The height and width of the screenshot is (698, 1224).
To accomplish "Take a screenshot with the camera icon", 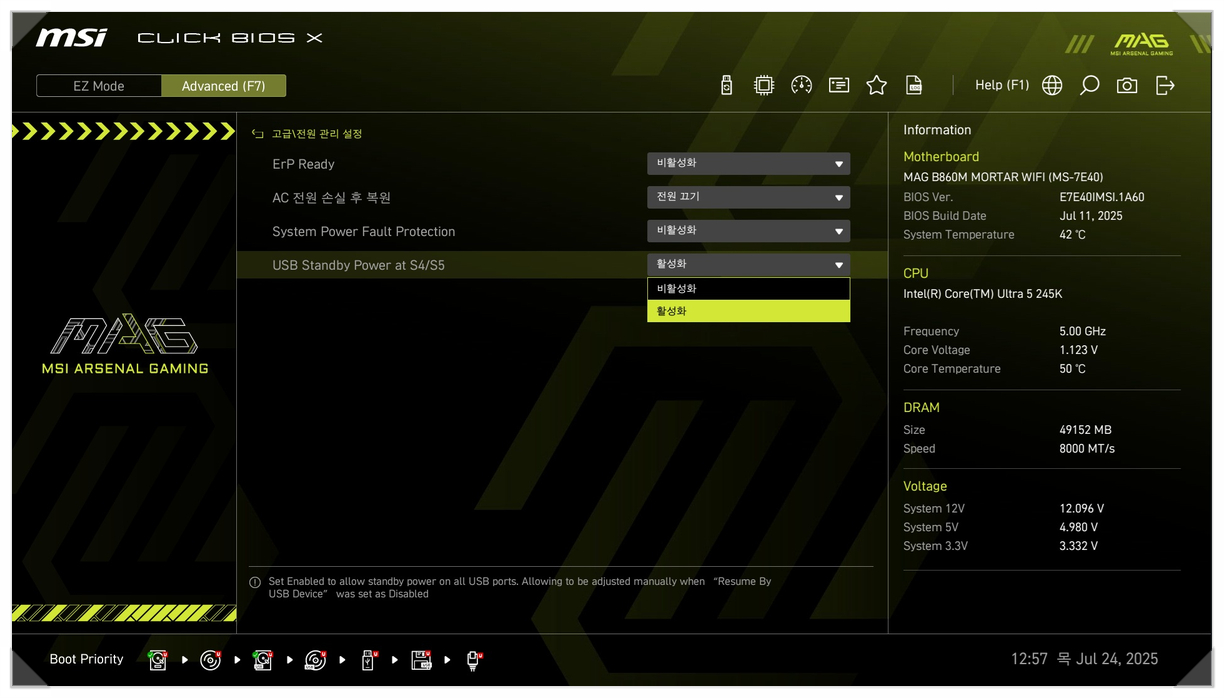I will pos(1127,86).
